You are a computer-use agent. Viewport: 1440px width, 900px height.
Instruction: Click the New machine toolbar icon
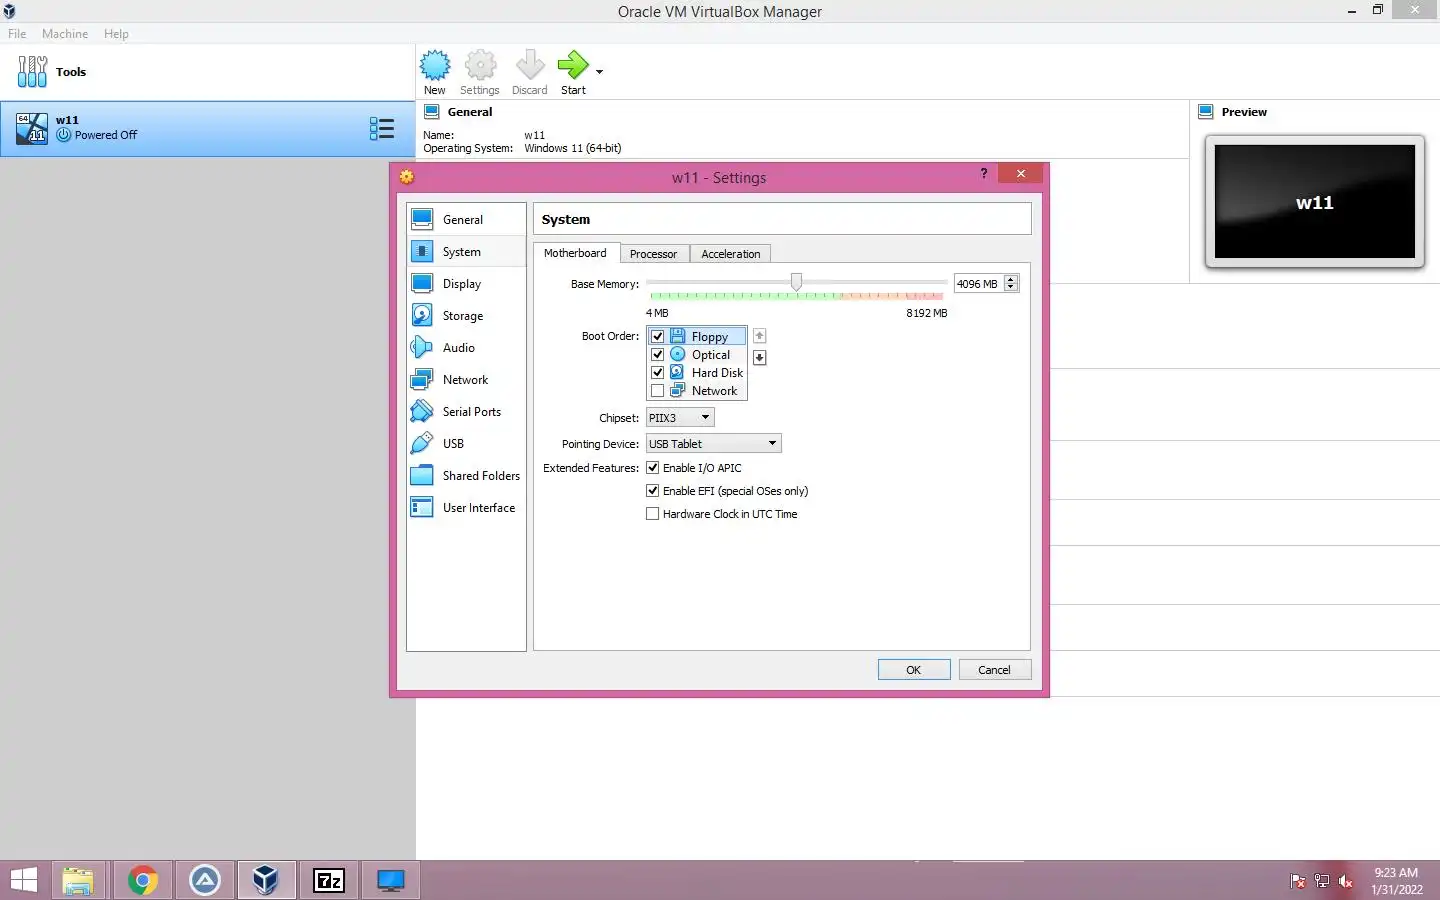435,65
